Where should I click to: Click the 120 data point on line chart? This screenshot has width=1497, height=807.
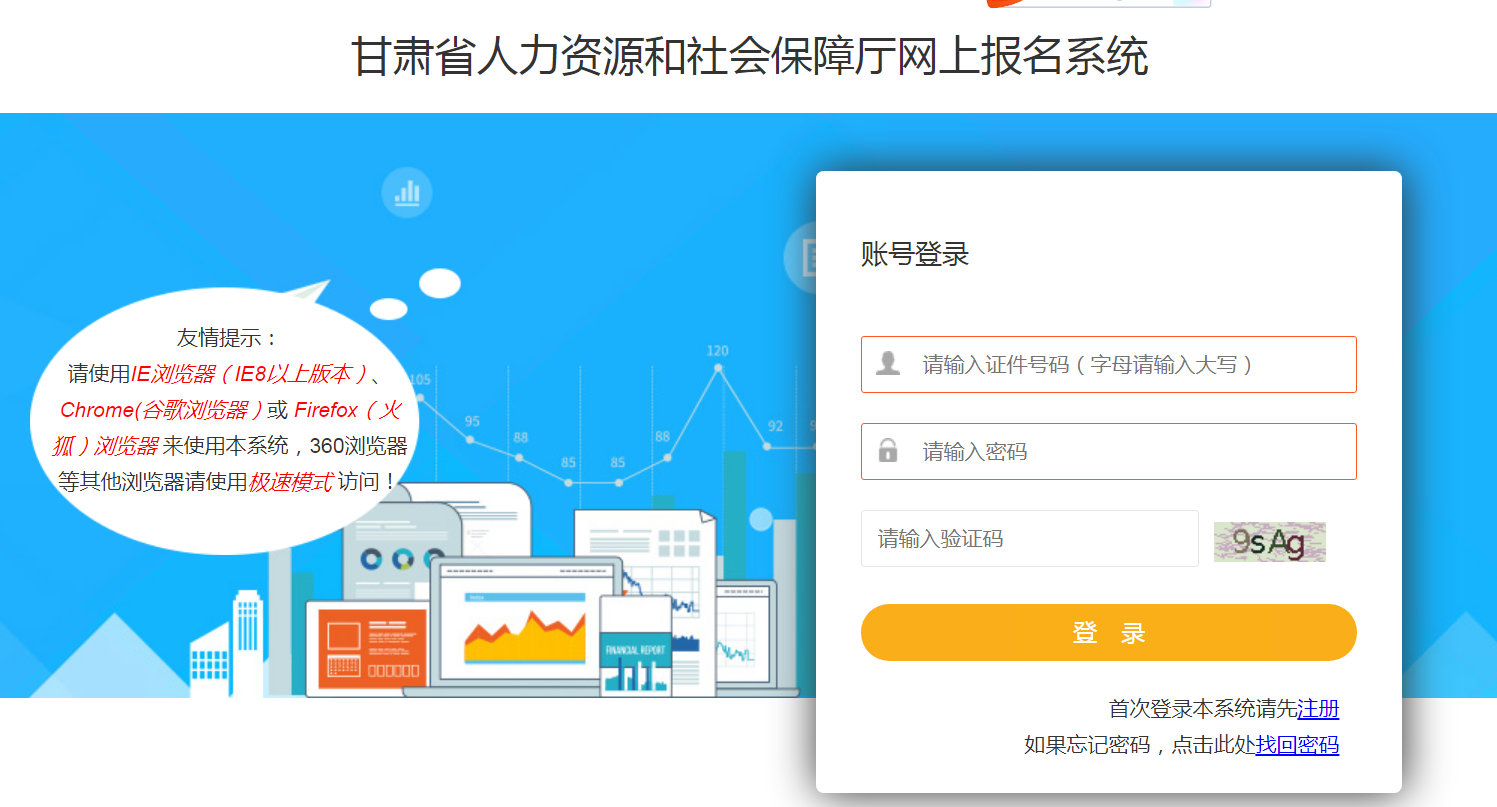[x=718, y=368]
